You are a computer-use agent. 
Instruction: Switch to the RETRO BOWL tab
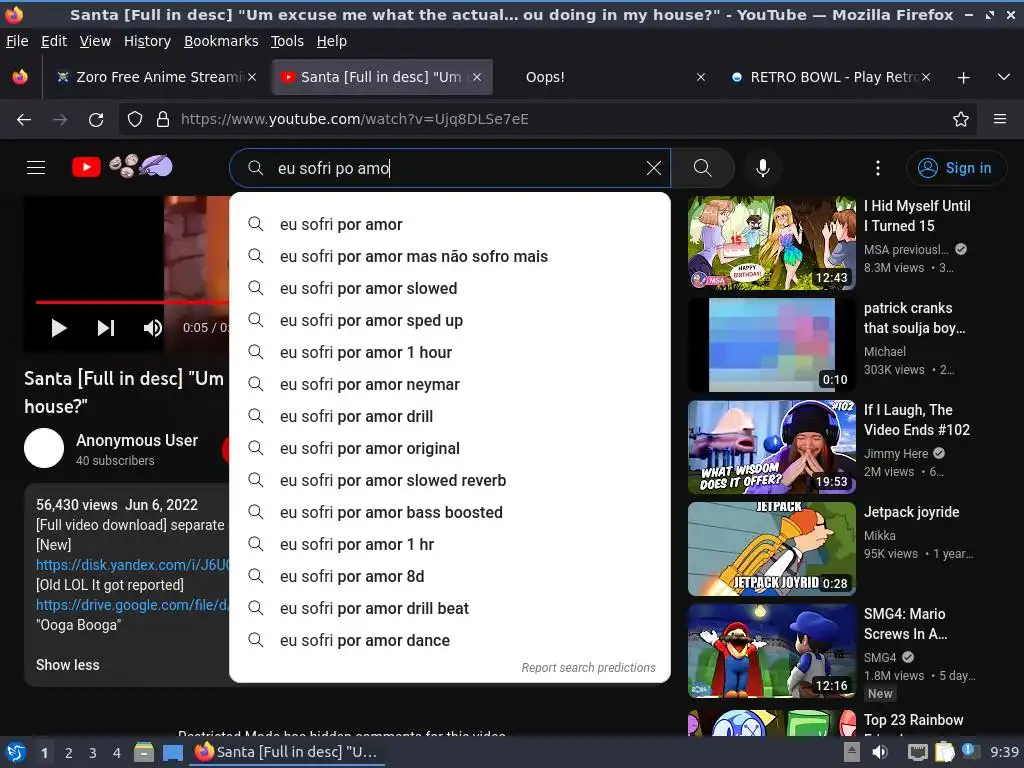(x=829, y=77)
